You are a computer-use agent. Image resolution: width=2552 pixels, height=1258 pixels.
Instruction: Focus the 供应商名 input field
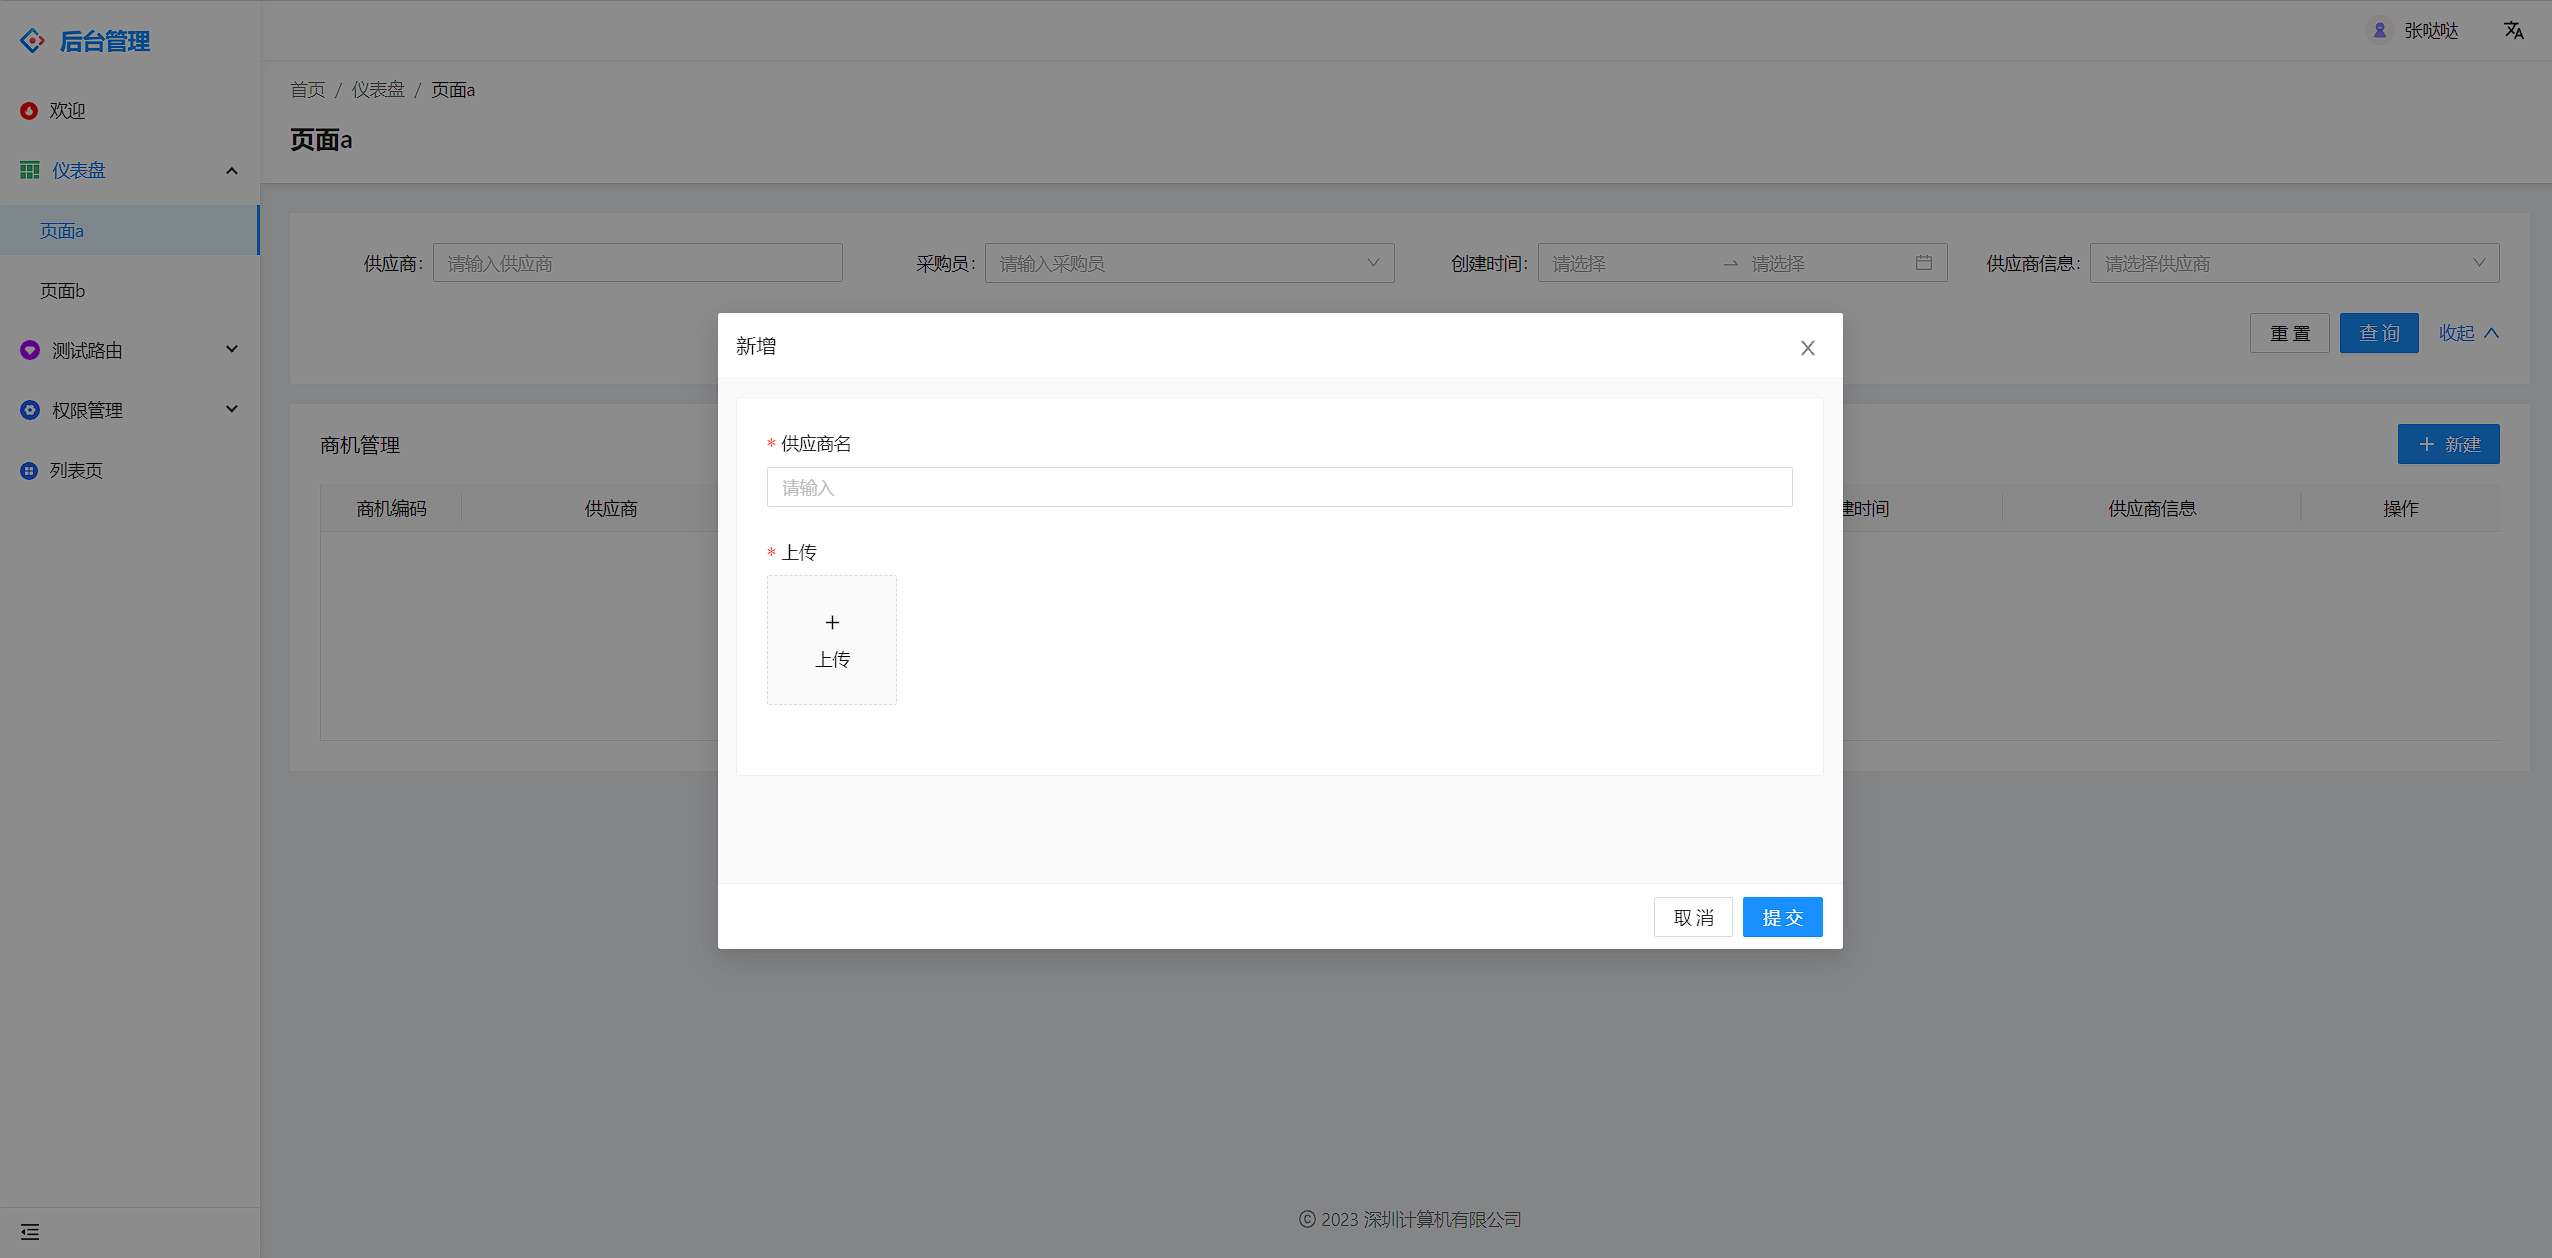pyautogui.click(x=1280, y=487)
